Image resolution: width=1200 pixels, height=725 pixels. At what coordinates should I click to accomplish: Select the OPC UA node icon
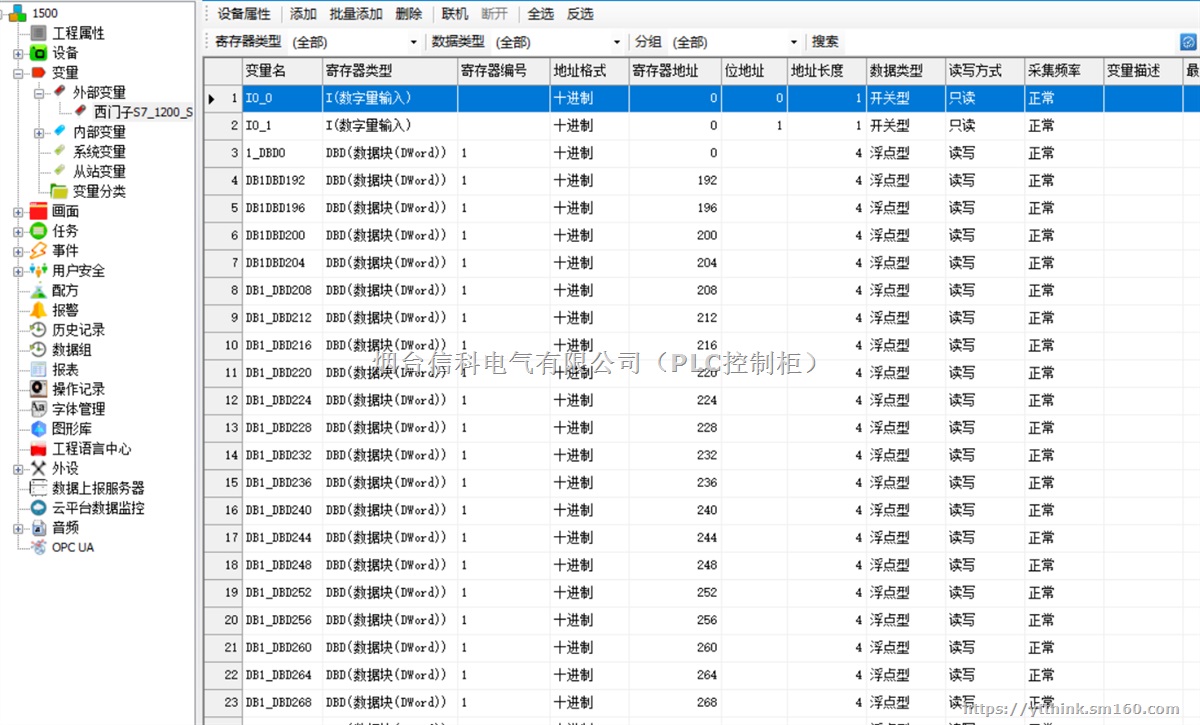37,547
